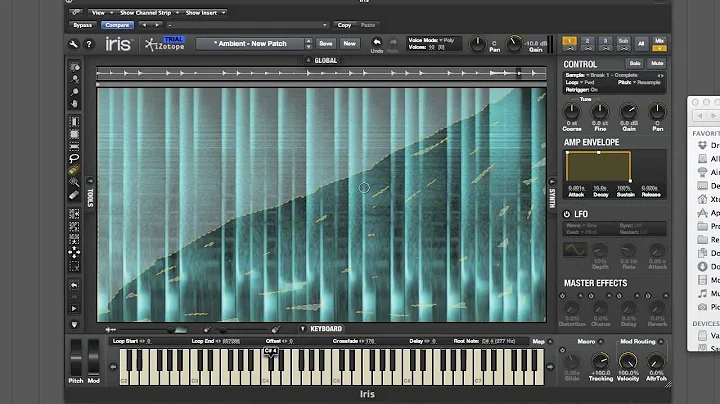
Task: Click the undo arrow in the tools column
Action: point(74,286)
